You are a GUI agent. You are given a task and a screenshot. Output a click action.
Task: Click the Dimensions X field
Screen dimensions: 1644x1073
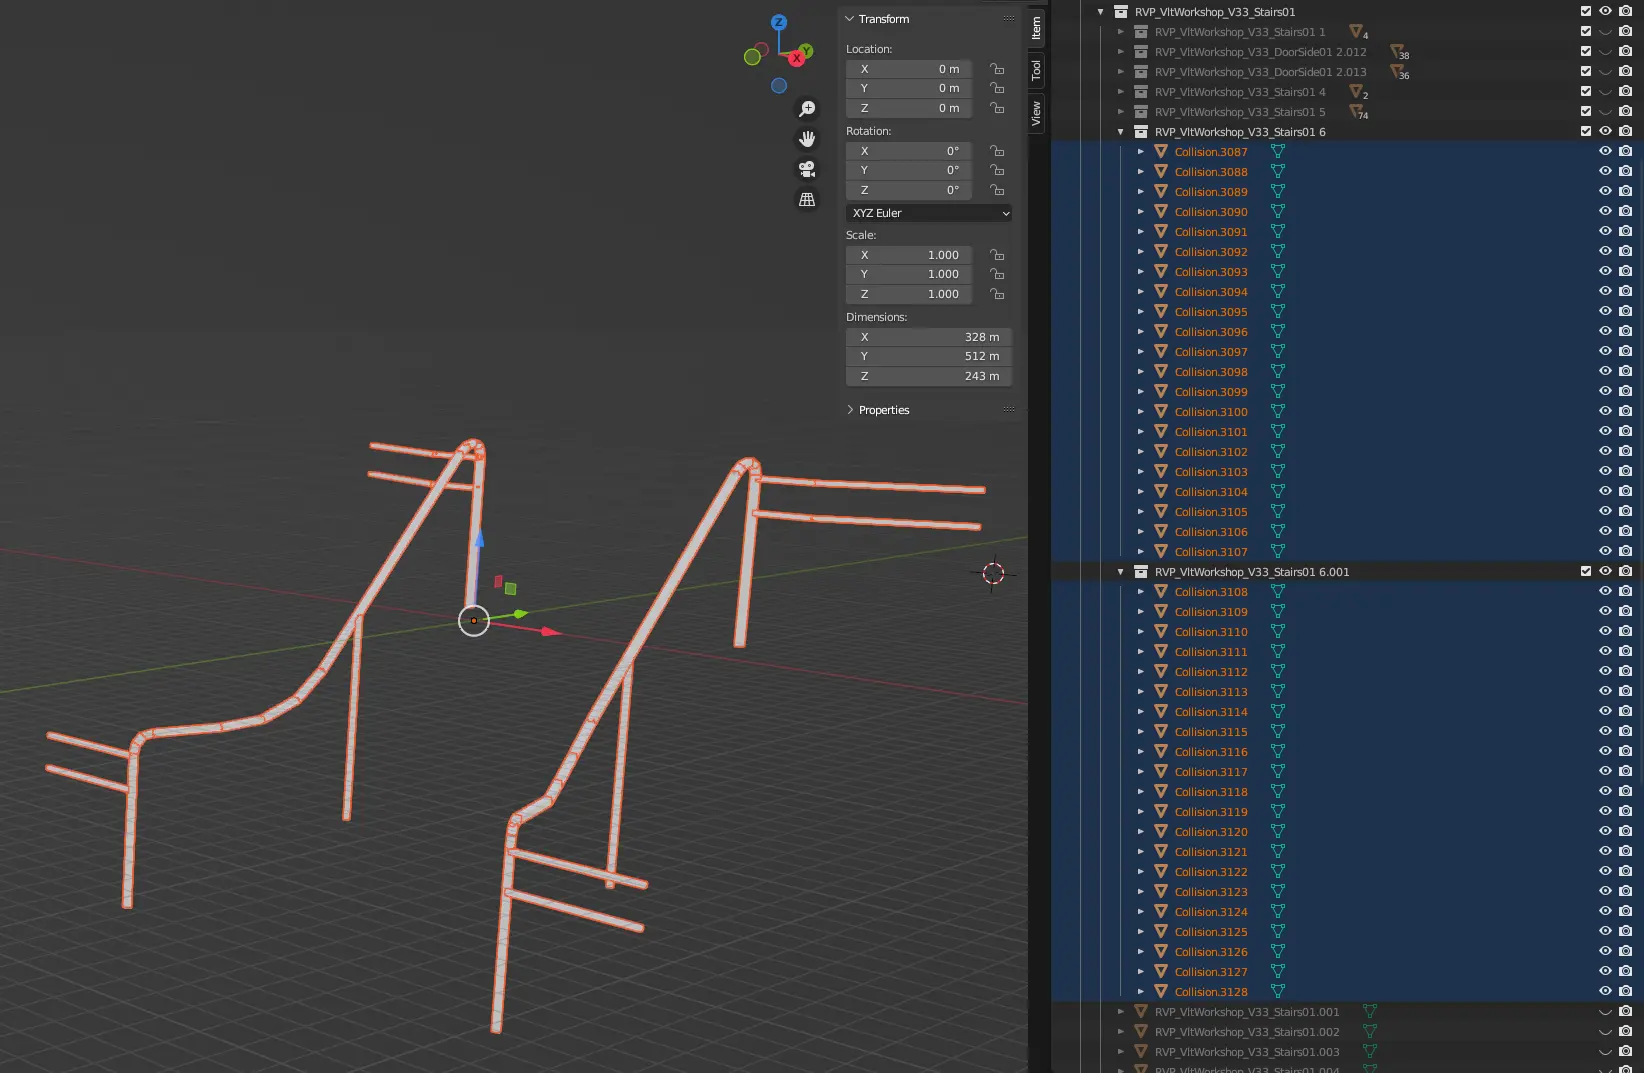pos(929,337)
